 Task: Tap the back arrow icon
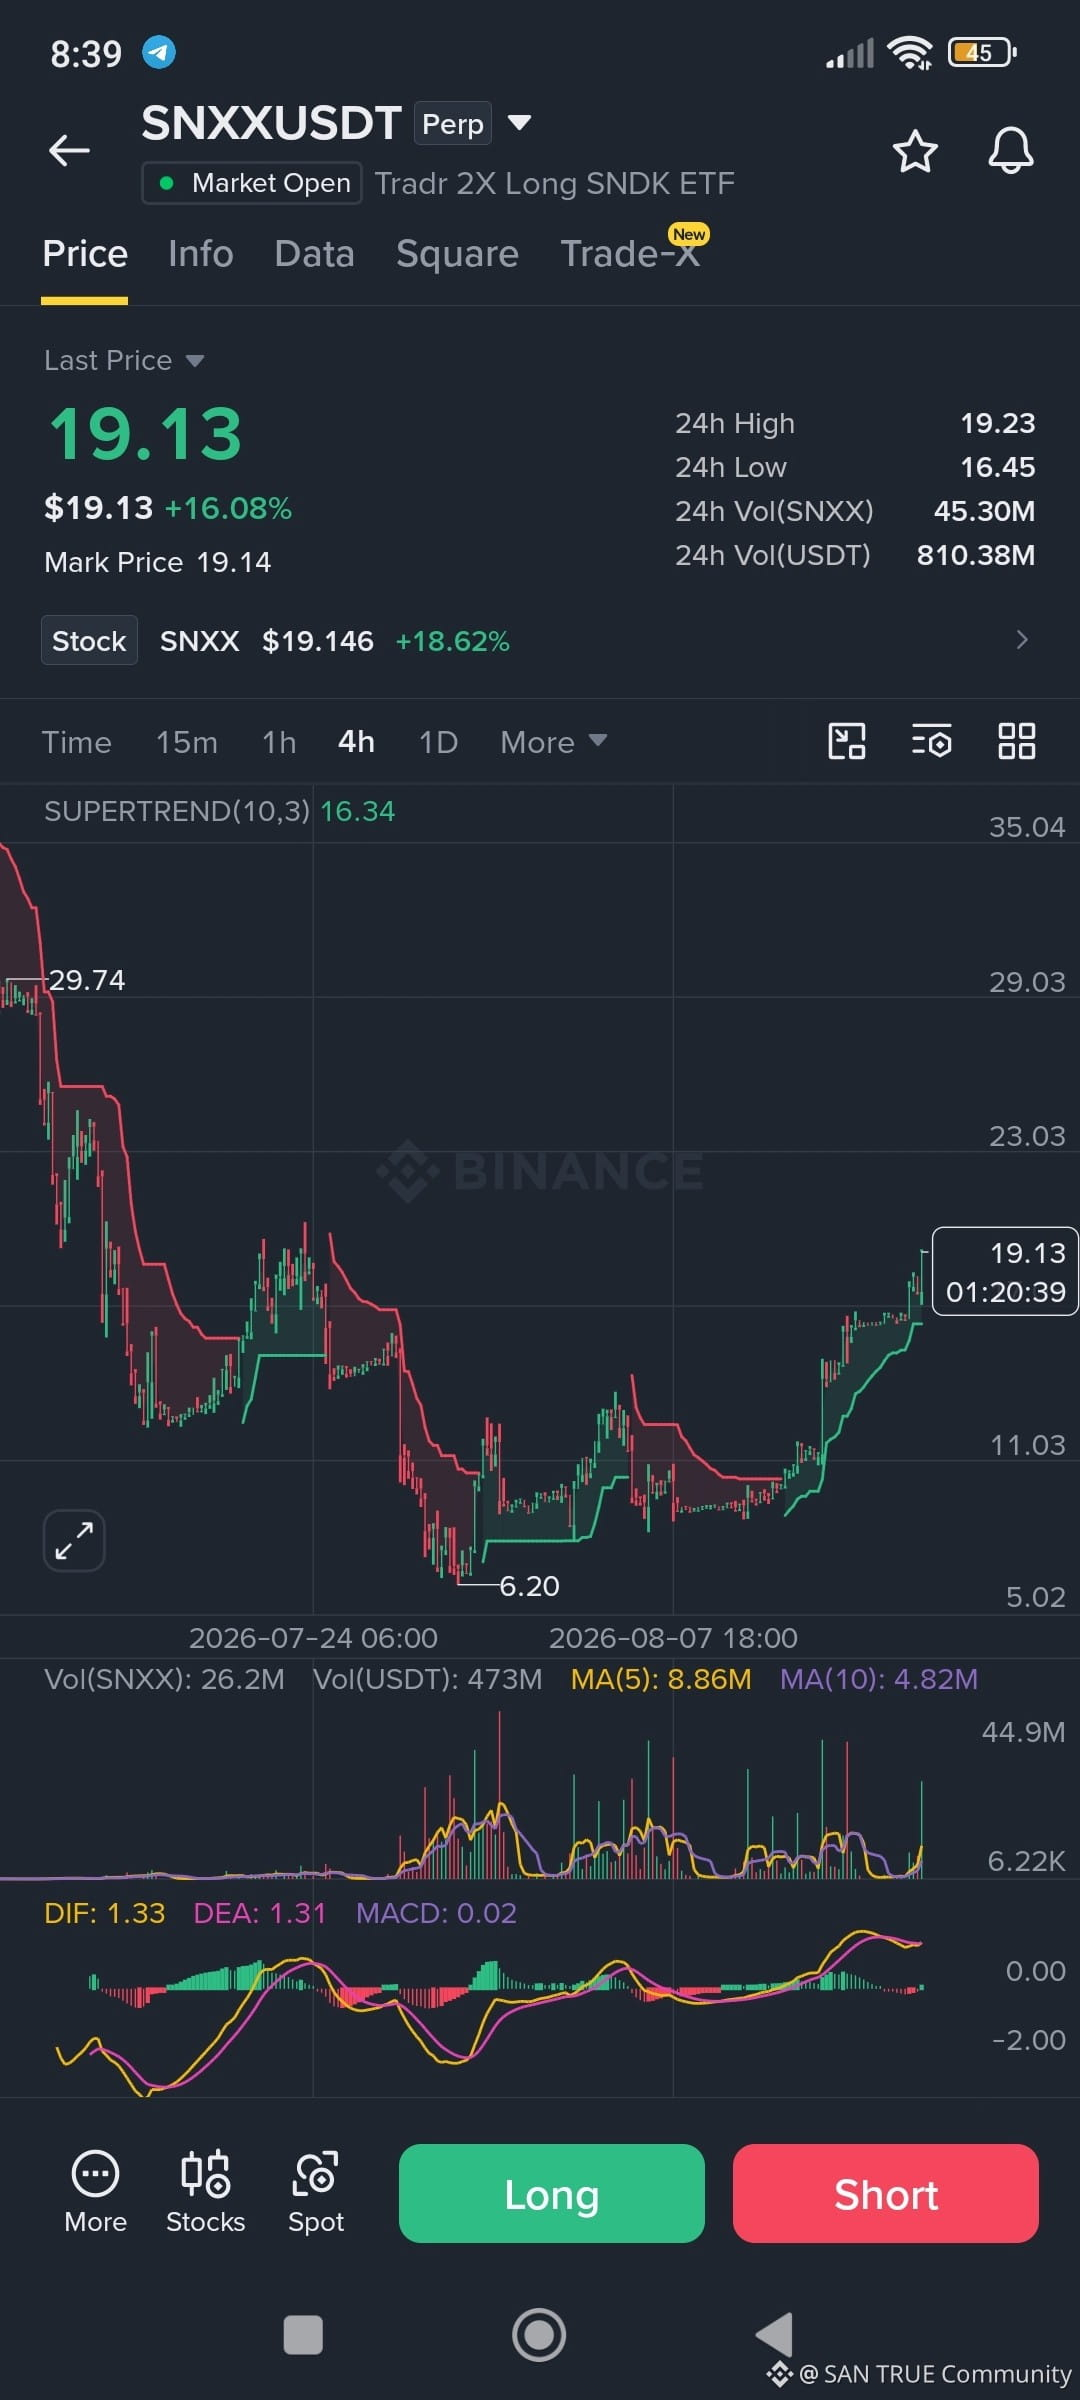point(69,150)
